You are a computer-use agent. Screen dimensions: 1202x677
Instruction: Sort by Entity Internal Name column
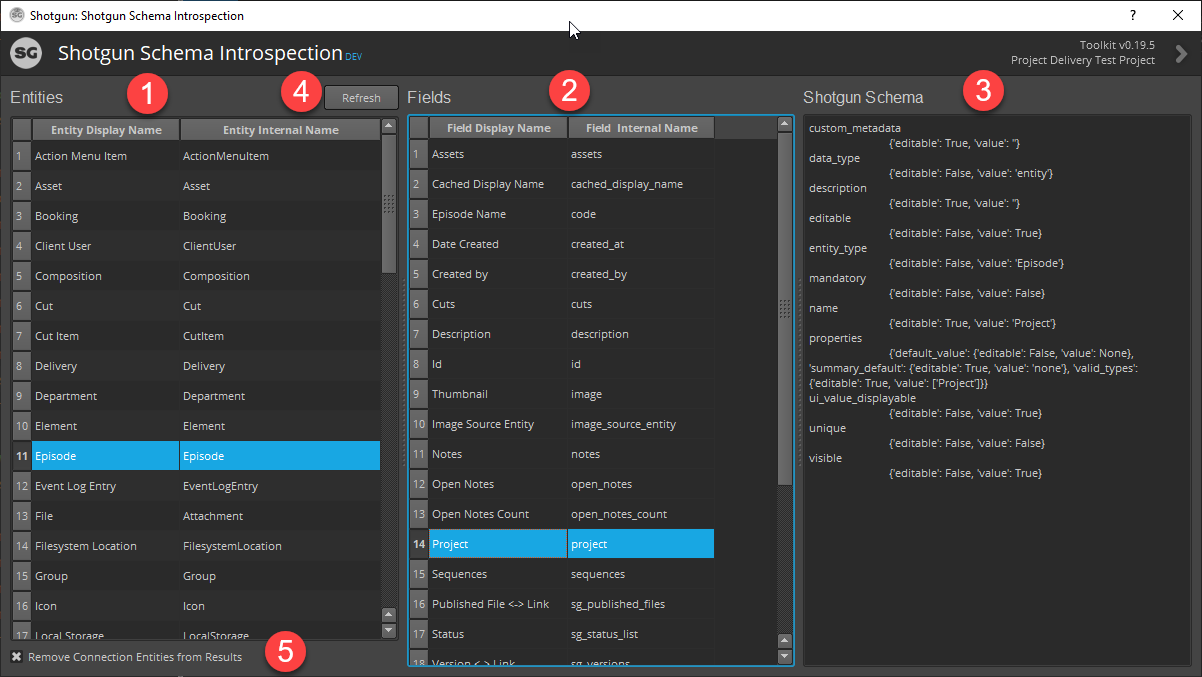click(x=280, y=130)
